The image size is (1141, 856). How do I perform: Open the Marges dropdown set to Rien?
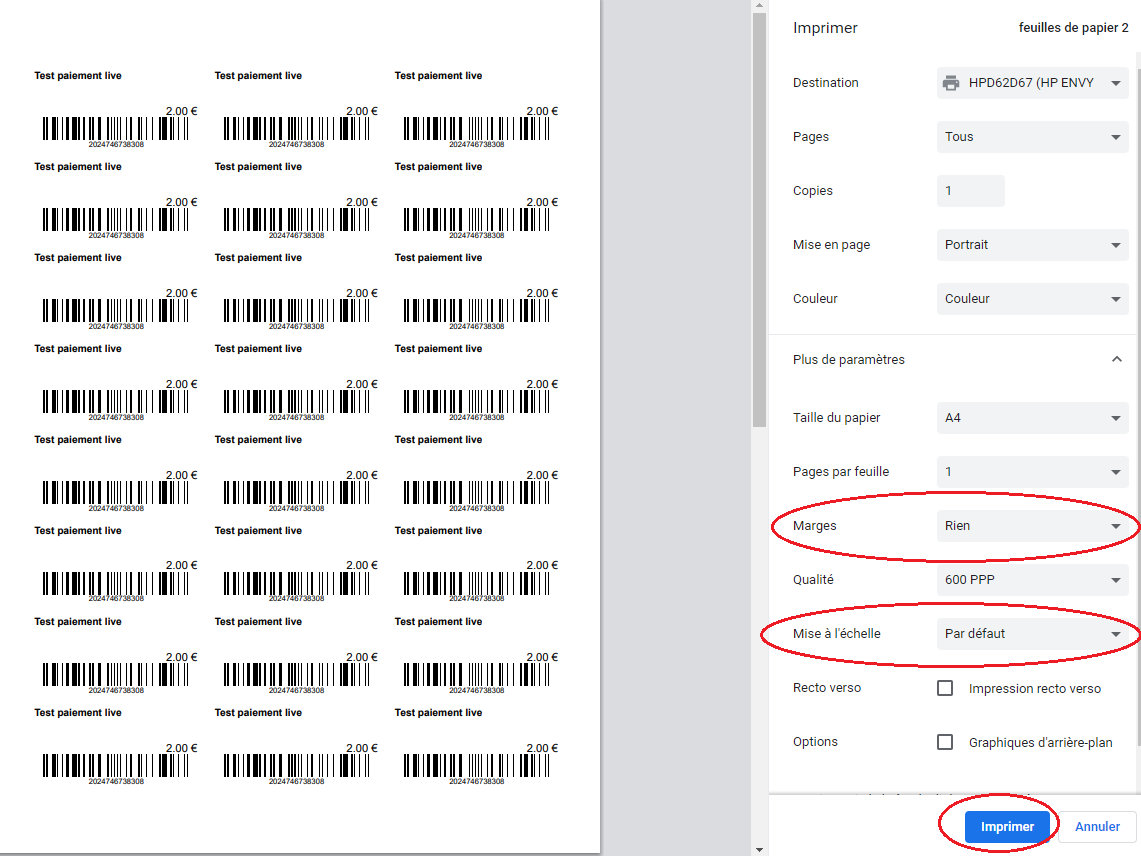pyautogui.click(x=1033, y=526)
